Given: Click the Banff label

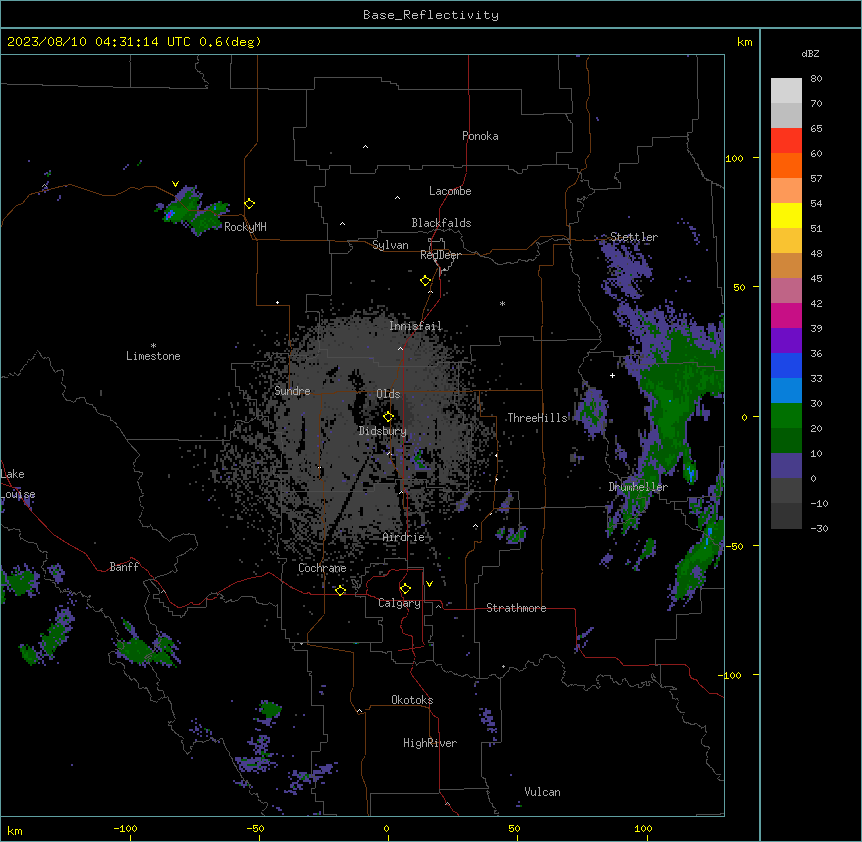Looking at the screenshot, I should click(x=124, y=567).
